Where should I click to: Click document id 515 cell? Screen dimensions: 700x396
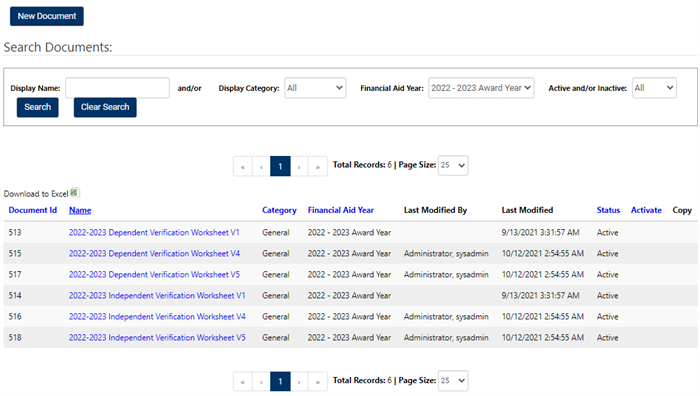15,254
